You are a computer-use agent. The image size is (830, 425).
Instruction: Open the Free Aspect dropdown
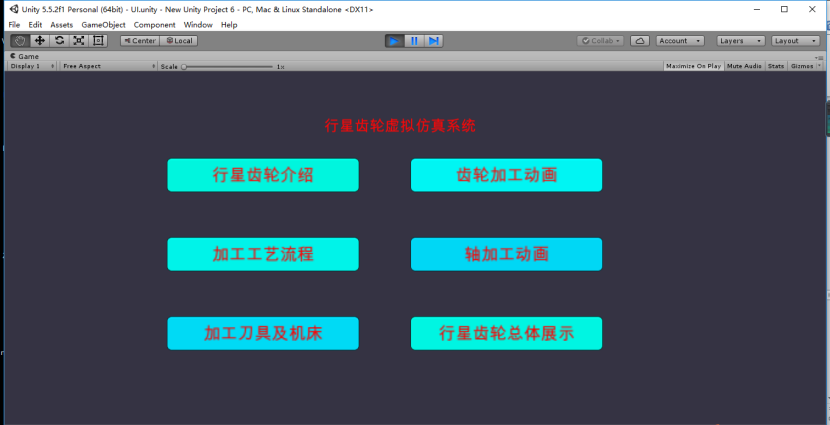point(109,66)
